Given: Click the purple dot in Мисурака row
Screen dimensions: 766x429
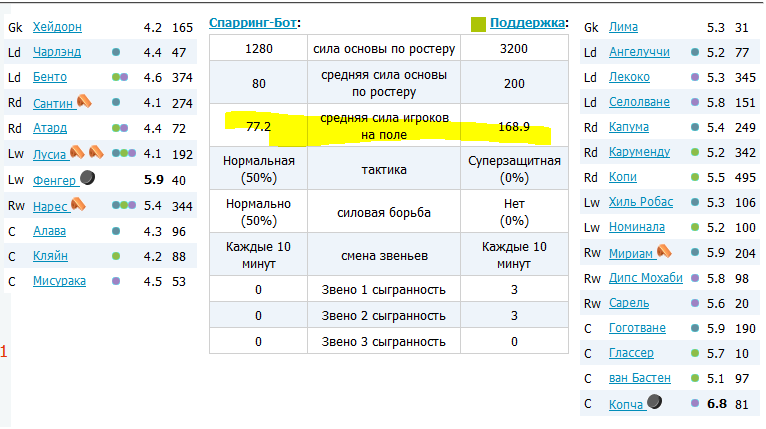Looking at the screenshot, I should click(x=116, y=281).
